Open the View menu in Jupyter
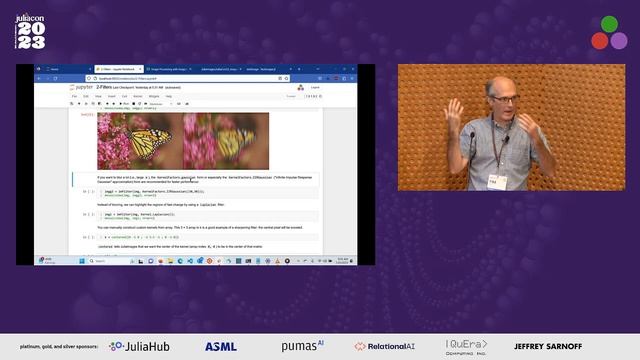This screenshot has width=640, height=360. coord(98,96)
